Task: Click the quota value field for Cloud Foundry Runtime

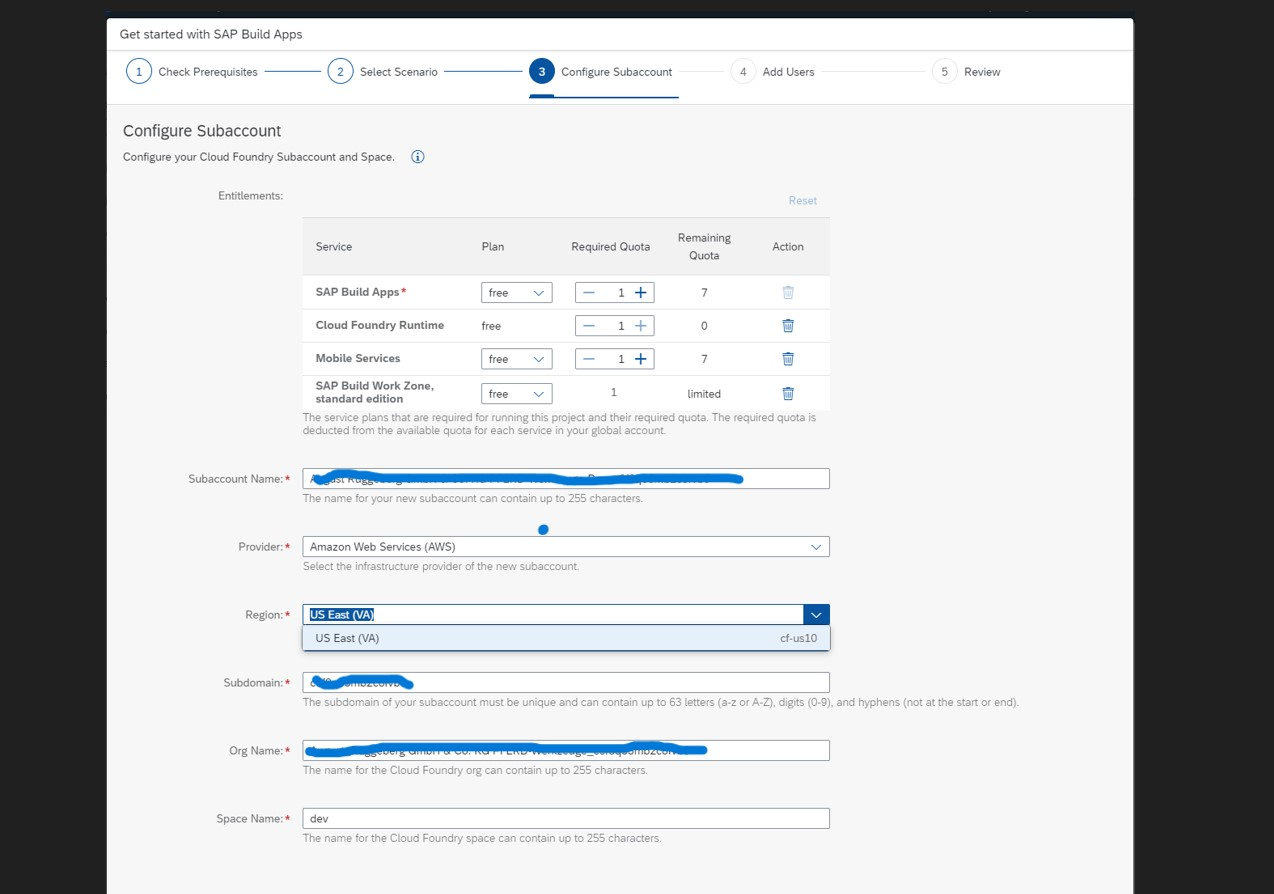Action: pyautogui.click(x=615, y=326)
